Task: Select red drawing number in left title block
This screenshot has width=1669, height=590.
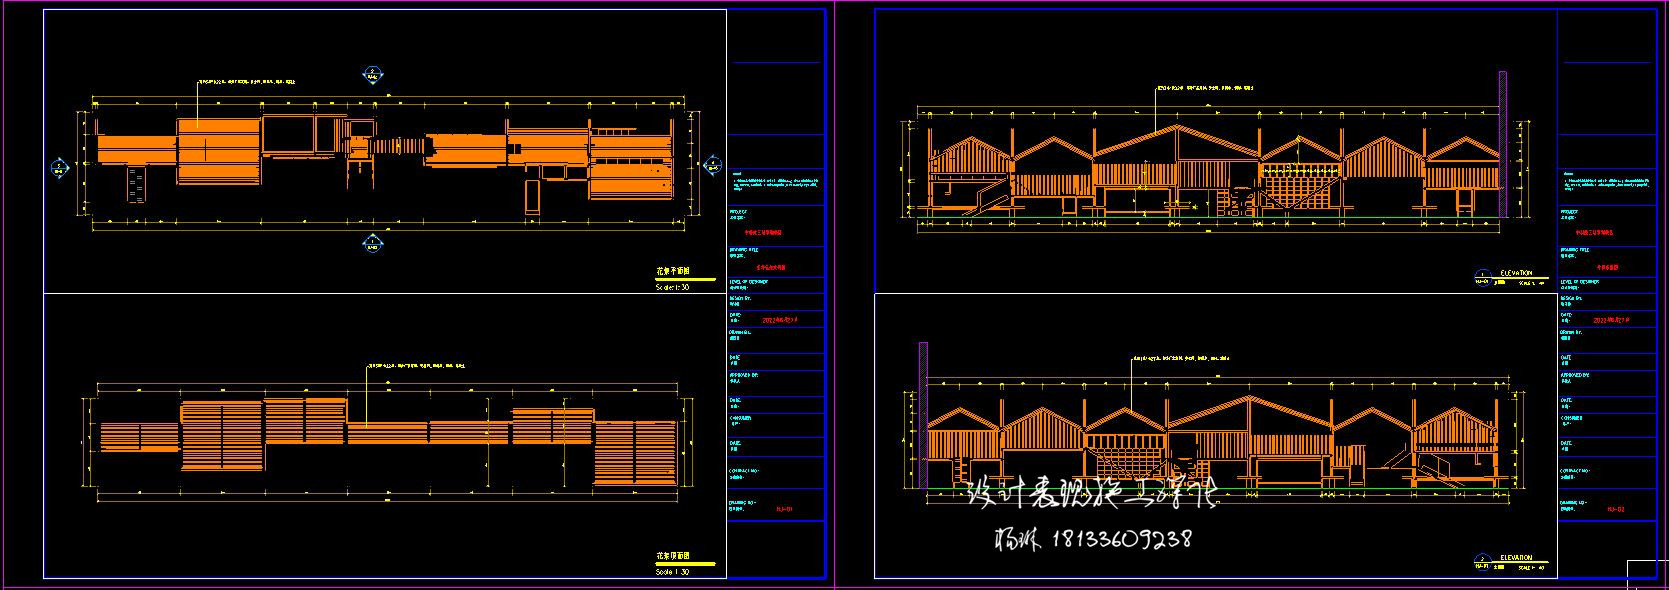Action: (x=784, y=510)
